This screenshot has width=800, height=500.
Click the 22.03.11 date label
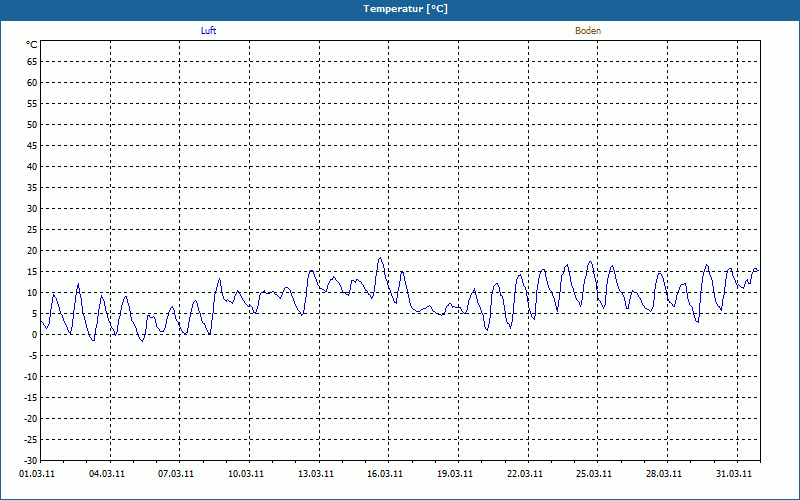point(525,473)
